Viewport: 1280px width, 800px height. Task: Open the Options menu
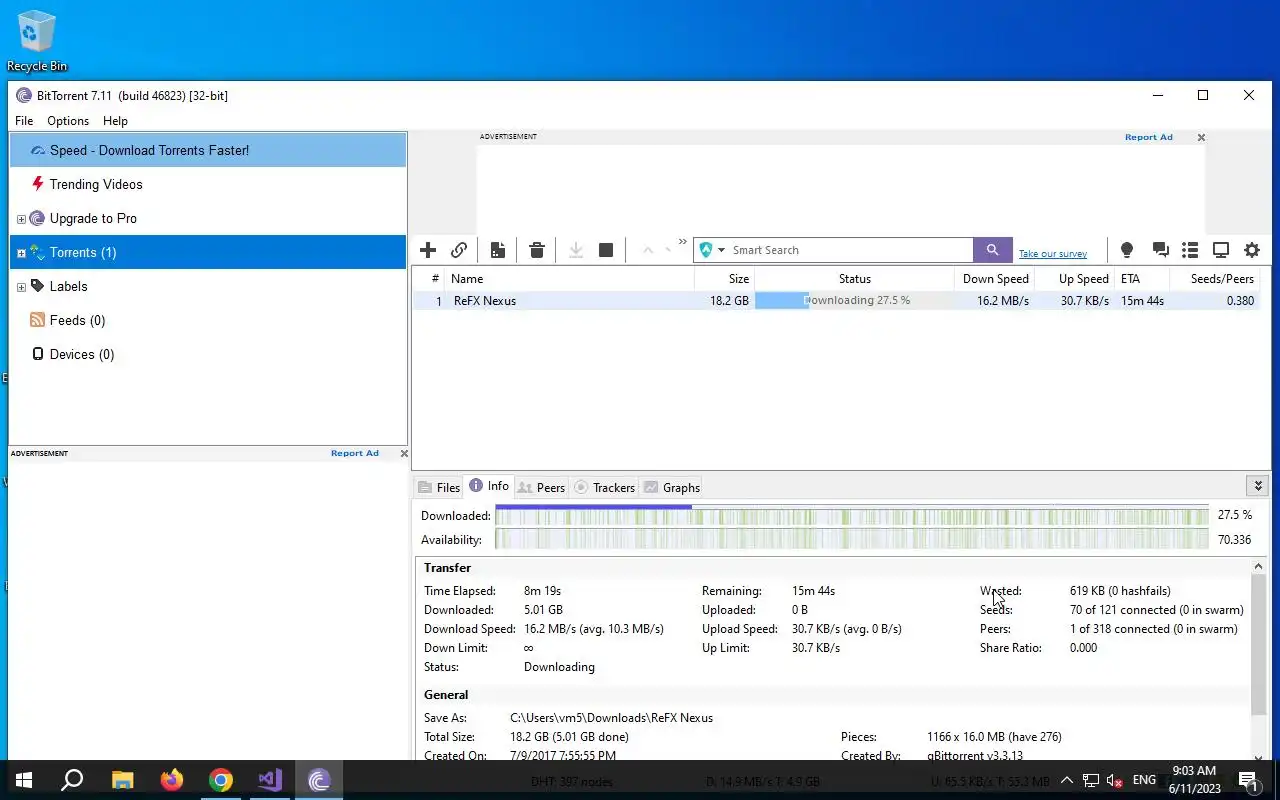pos(68,121)
